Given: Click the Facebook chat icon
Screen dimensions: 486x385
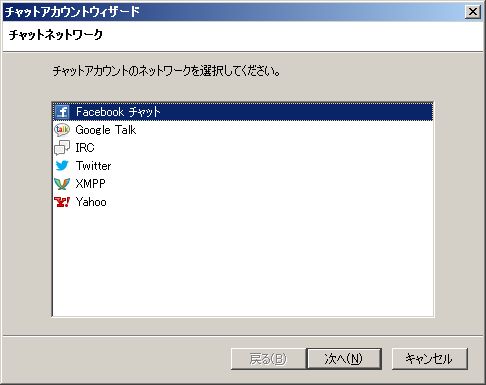Looking at the screenshot, I should click(62, 112).
